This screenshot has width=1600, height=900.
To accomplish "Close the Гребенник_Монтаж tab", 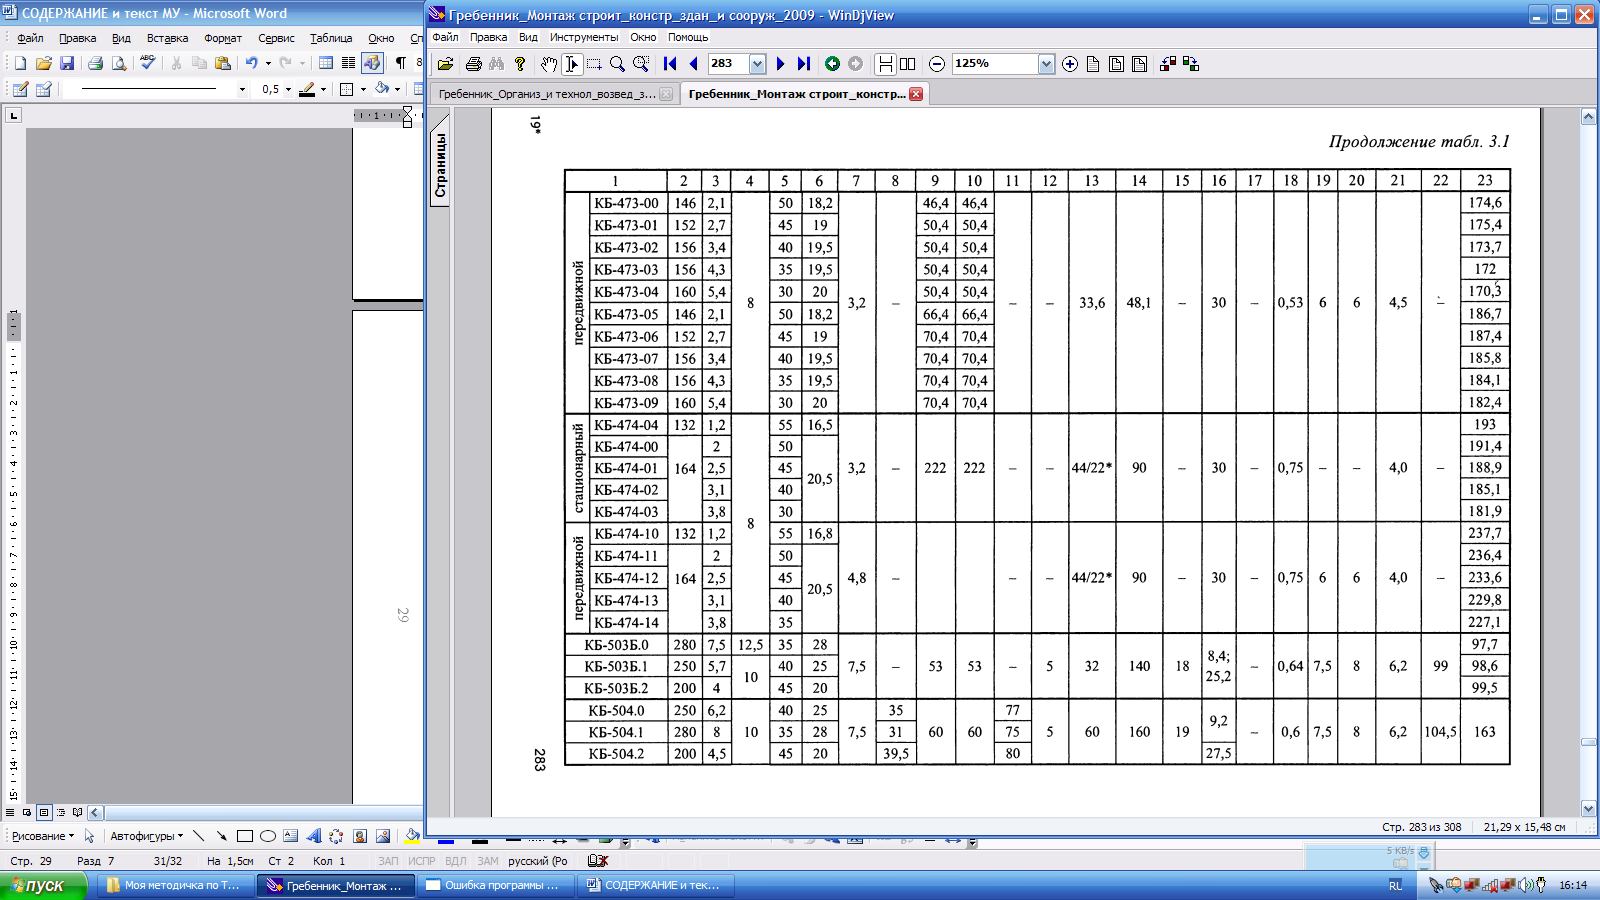I will click(916, 94).
